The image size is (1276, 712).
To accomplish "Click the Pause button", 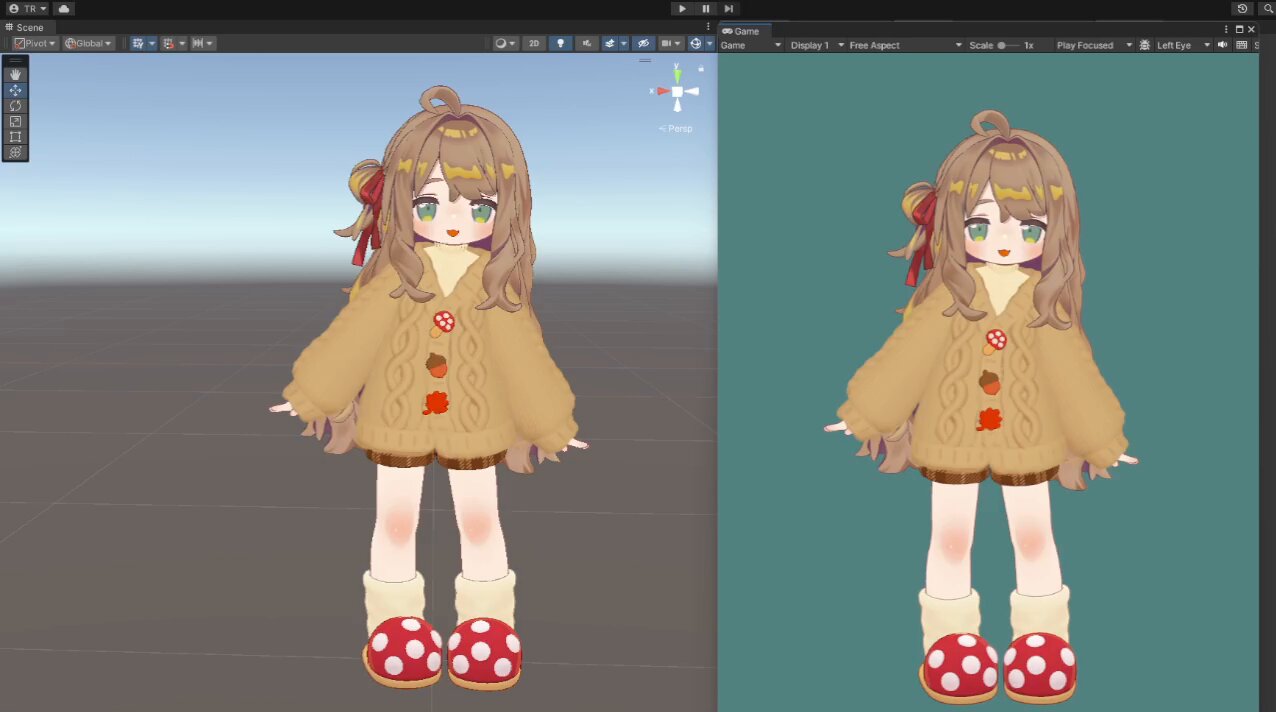I will 706,8.
